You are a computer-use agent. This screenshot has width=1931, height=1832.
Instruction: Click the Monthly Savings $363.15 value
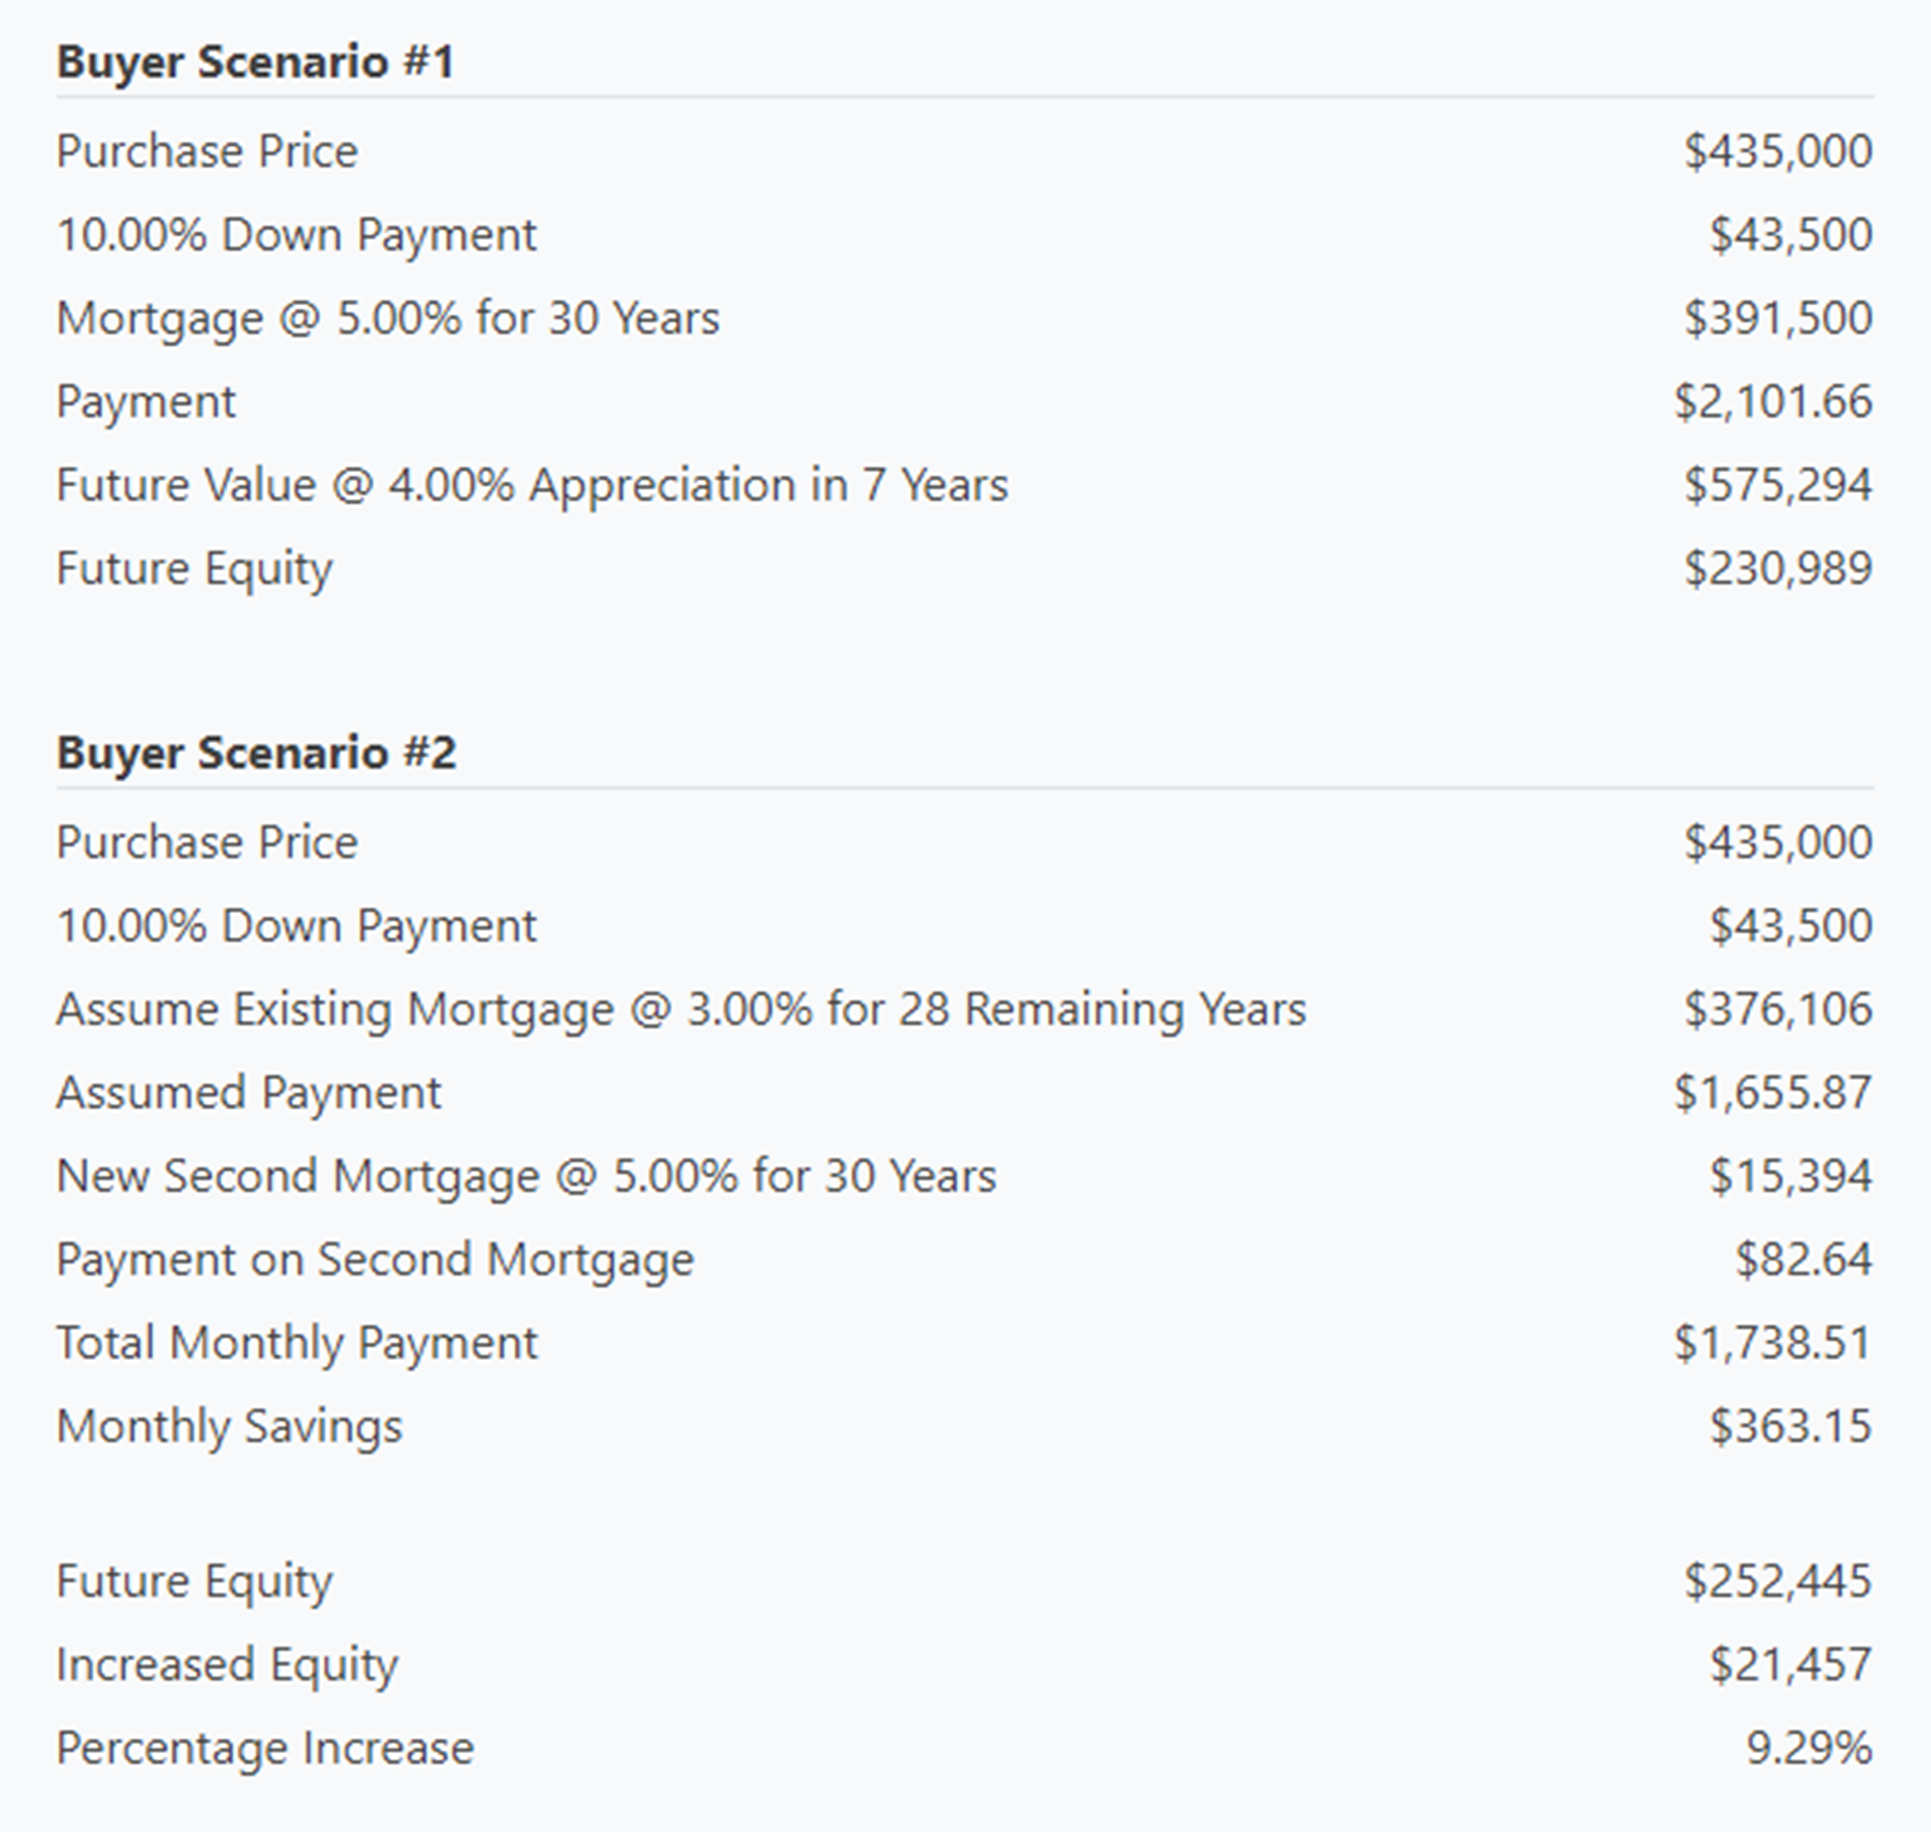(1789, 1427)
